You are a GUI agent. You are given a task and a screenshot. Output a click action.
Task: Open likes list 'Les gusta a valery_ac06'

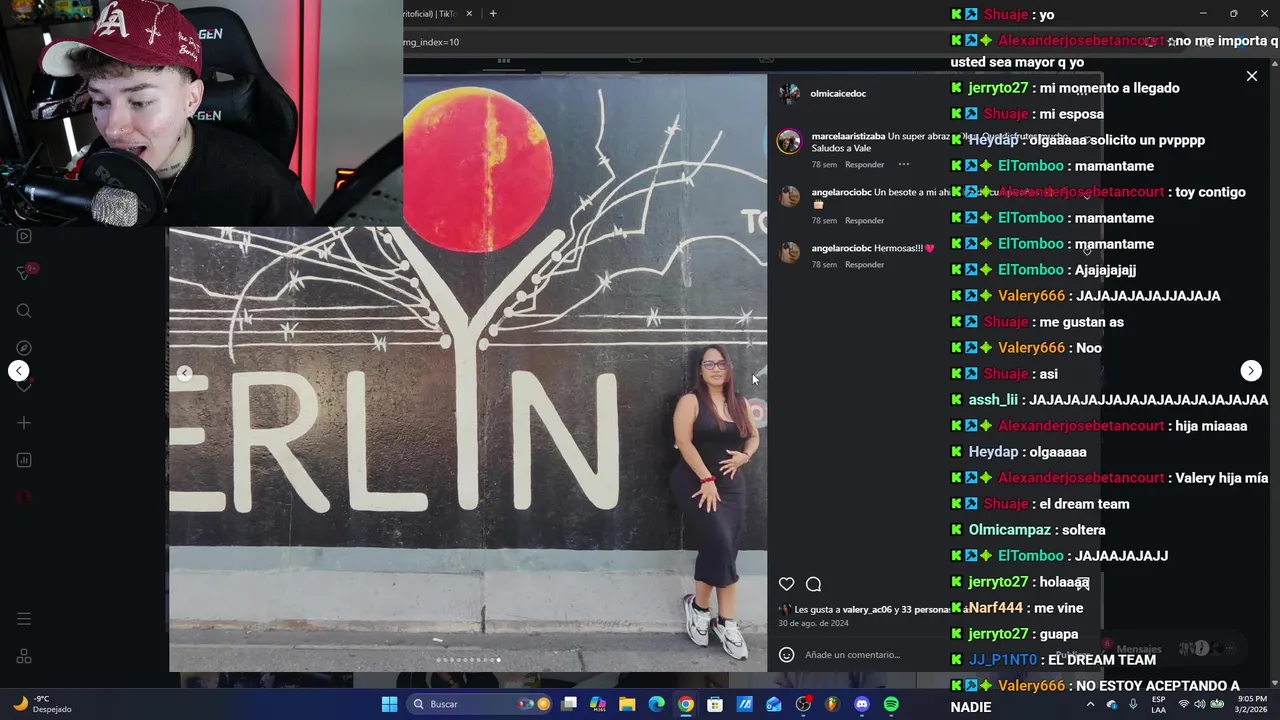point(871,609)
